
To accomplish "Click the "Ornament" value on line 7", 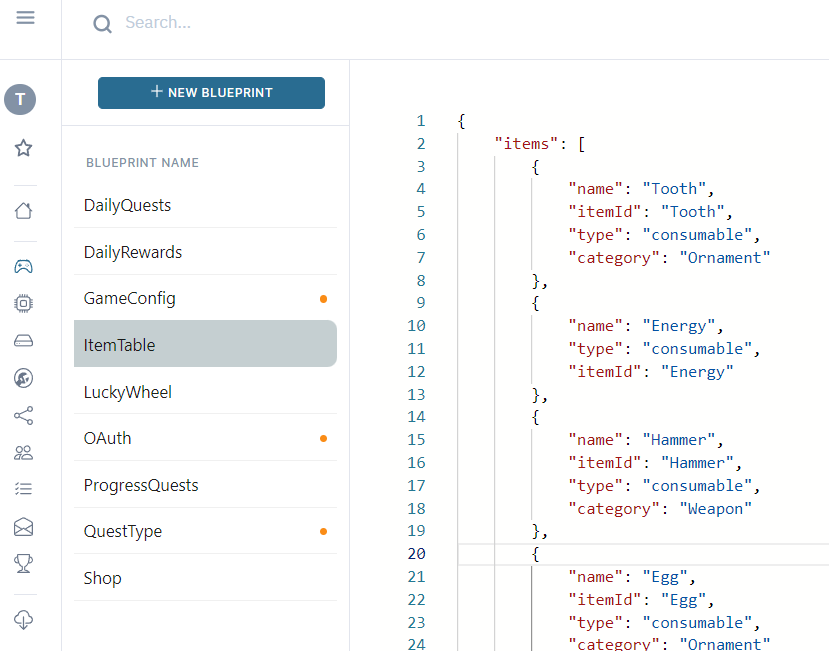I will pyautogui.click(x=725, y=258).
